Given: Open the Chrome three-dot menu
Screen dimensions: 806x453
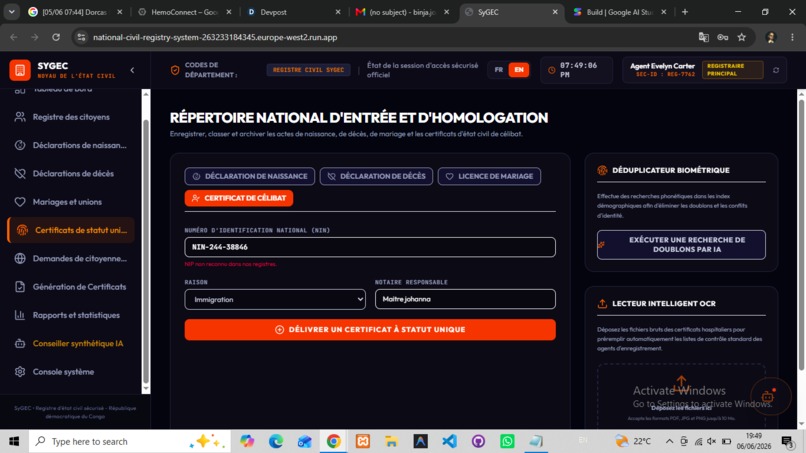Looking at the screenshot, I should pos(792,37).
